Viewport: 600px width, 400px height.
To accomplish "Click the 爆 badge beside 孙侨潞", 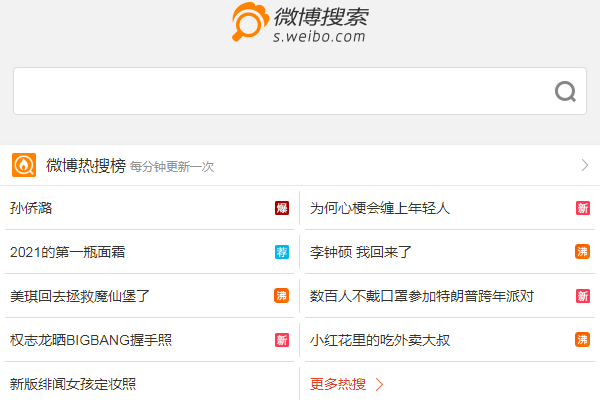I will (282, 208).
